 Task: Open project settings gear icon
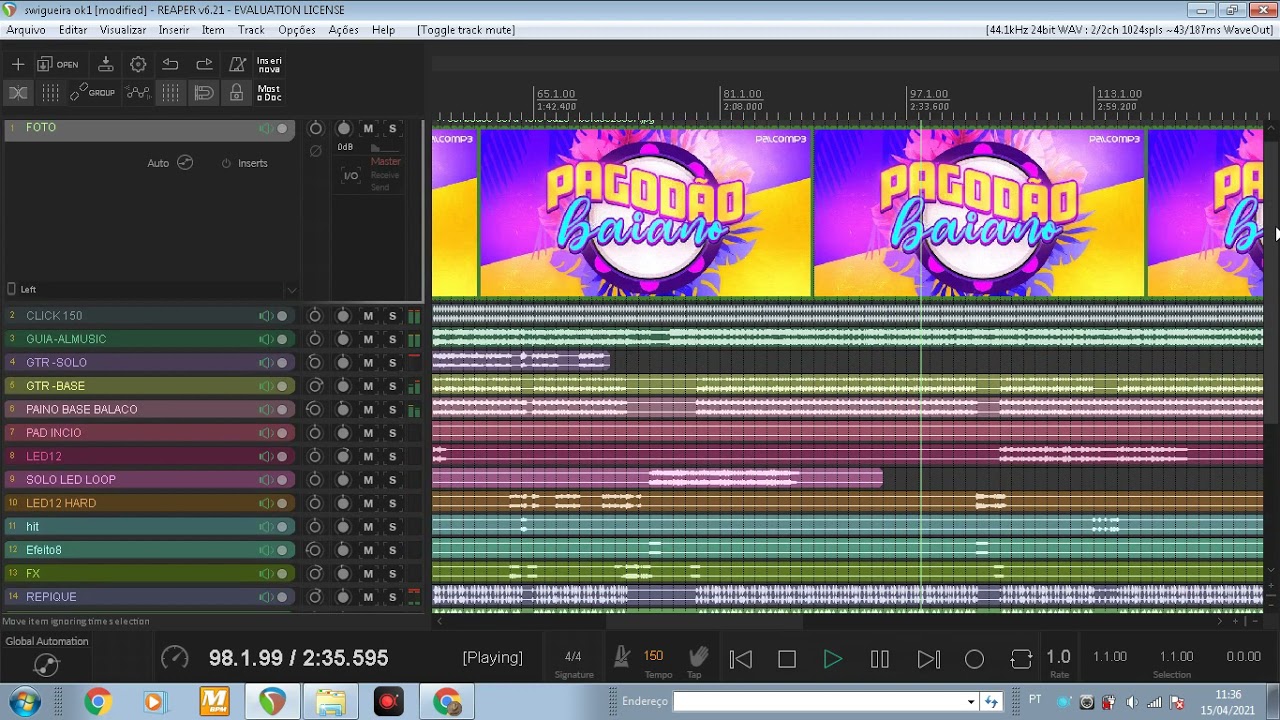pos(138,64)
